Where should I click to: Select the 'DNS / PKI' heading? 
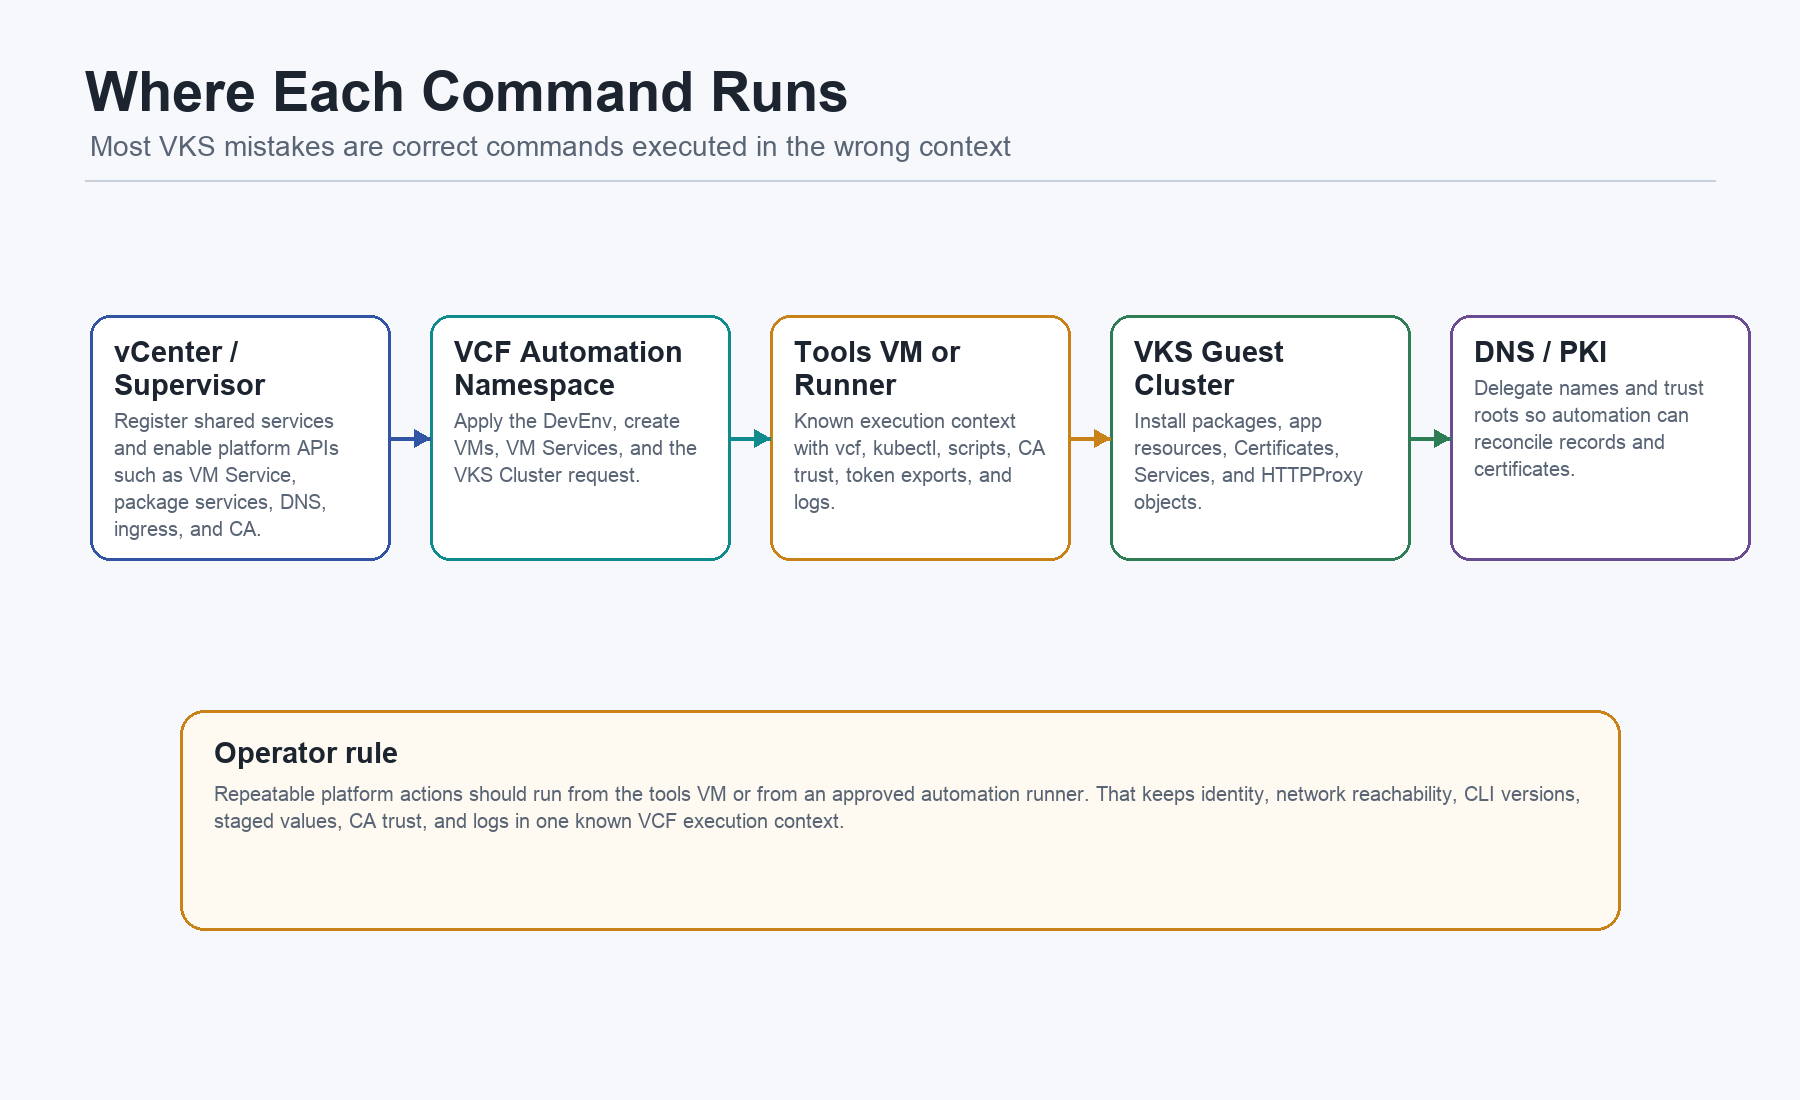tap(1540, 352)
